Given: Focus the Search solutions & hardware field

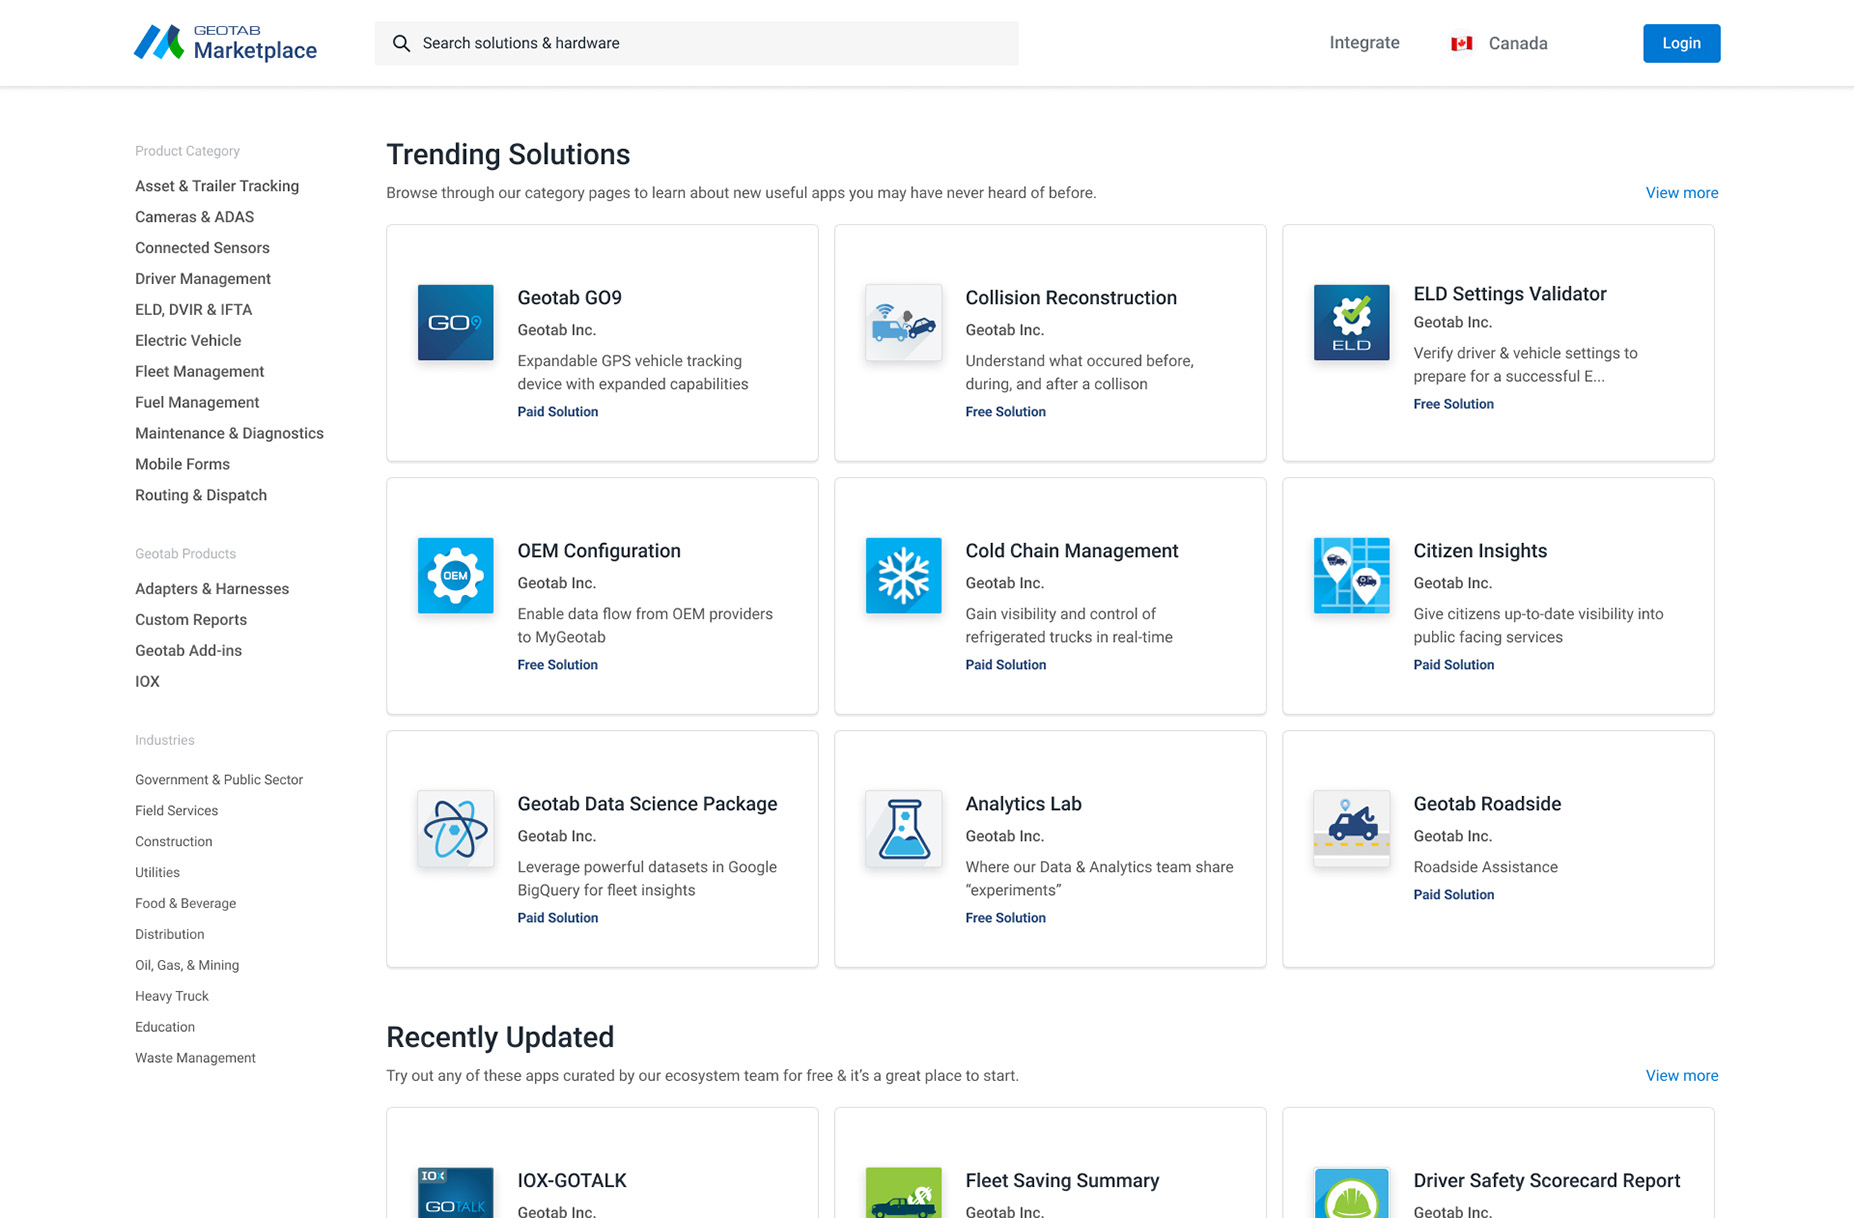Looking at the screenshot, I should 696,43.
